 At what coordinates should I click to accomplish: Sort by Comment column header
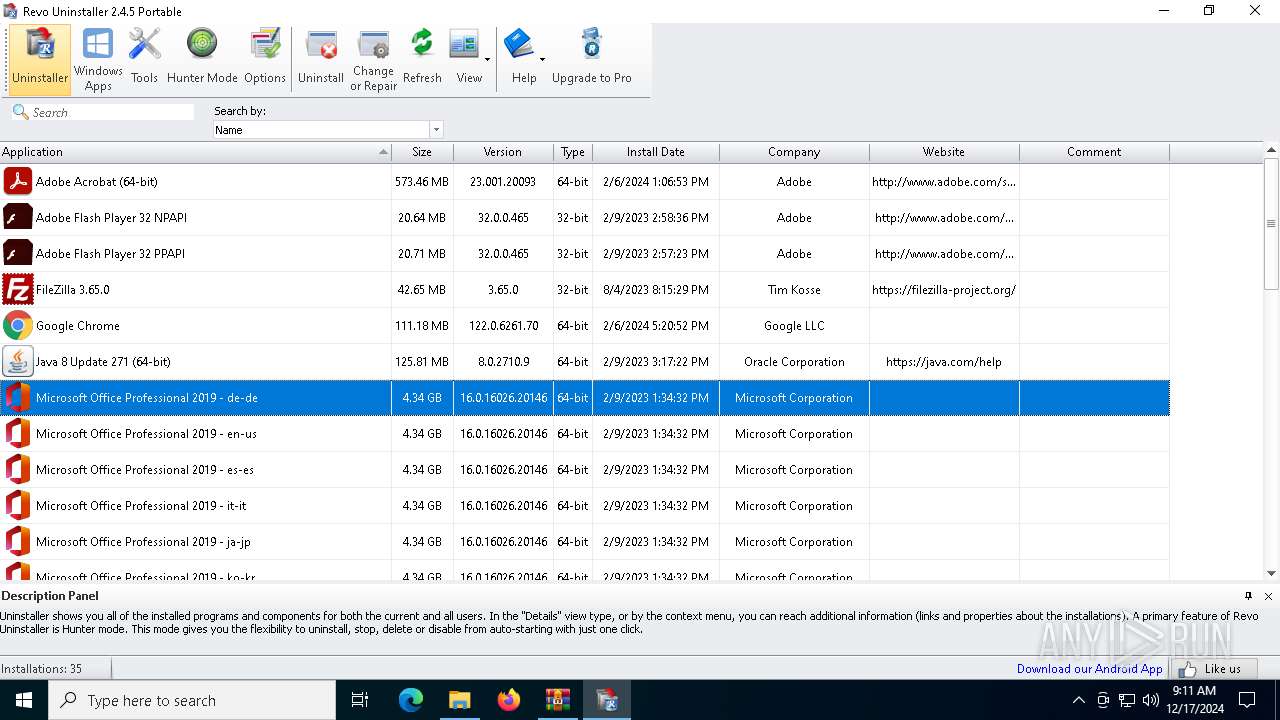1094,152
